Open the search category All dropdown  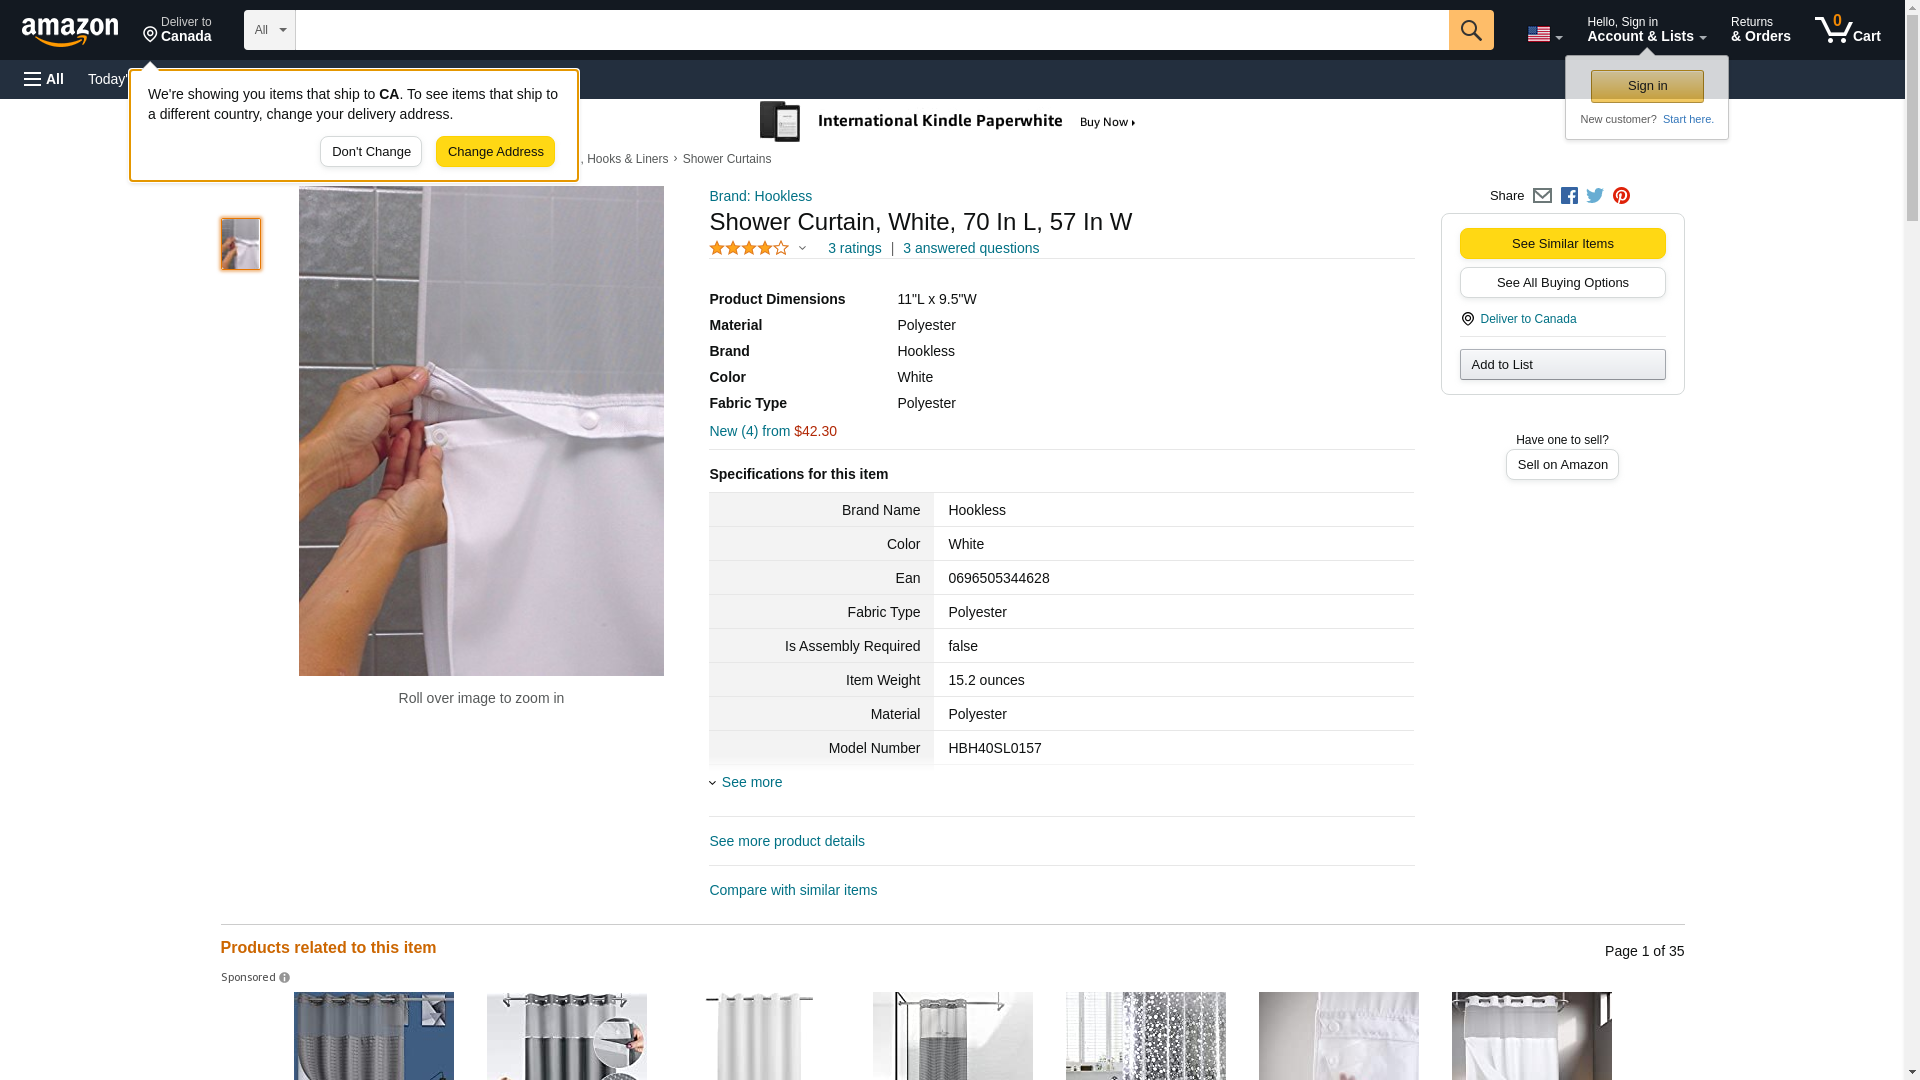tap(269, 30)
